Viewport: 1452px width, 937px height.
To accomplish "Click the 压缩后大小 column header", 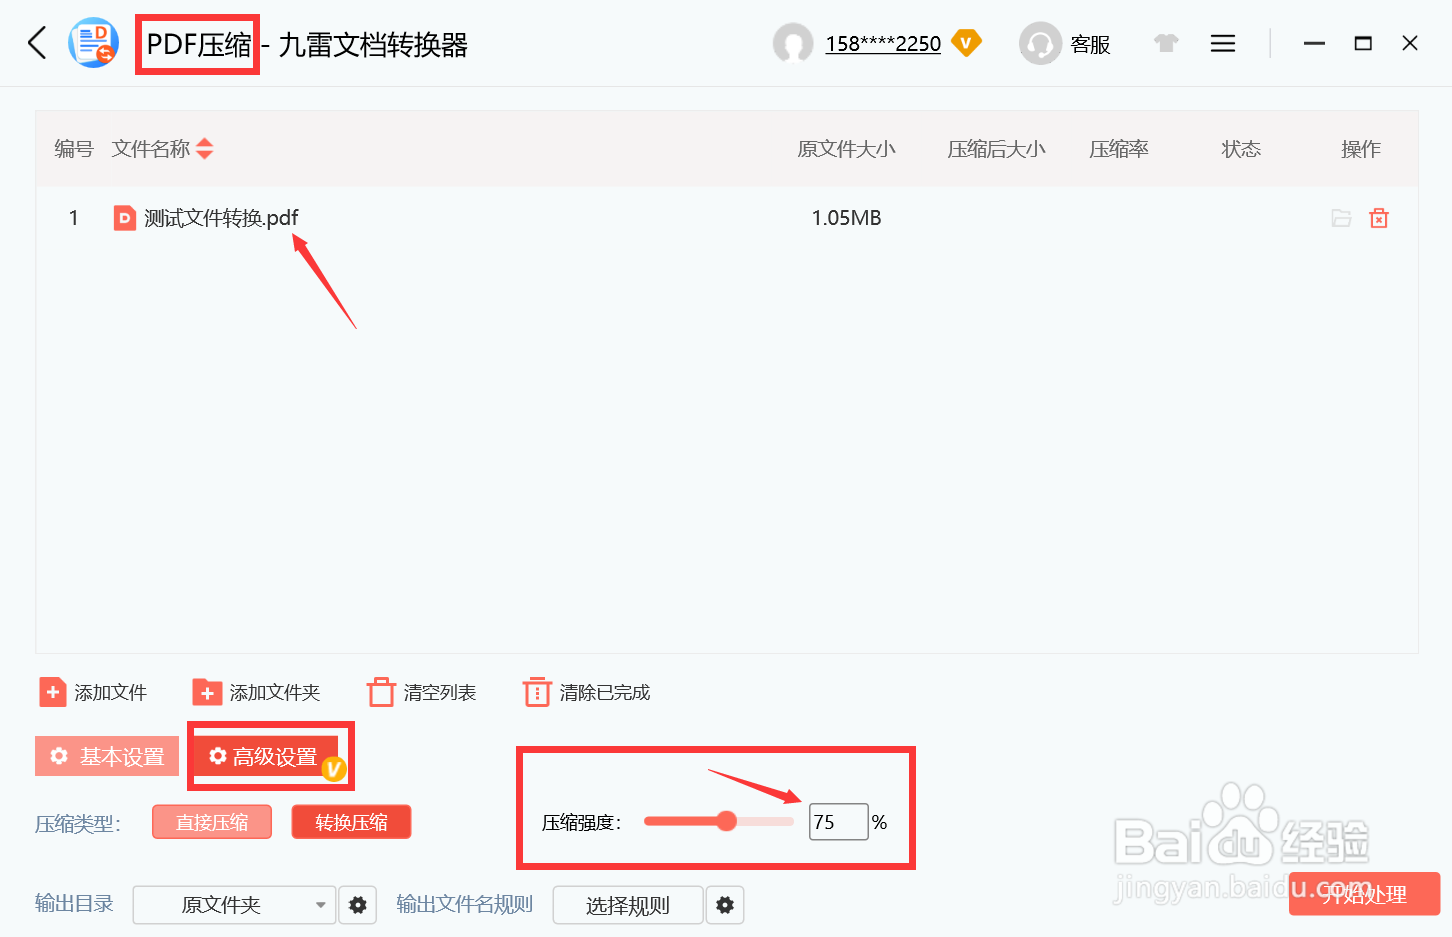I will [996, 149].
